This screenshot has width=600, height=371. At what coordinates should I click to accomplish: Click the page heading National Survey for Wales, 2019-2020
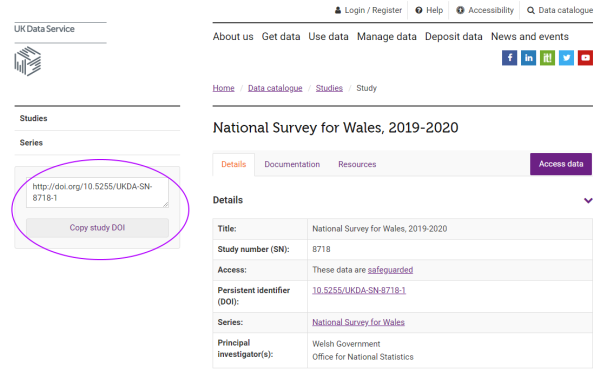coord(336,128)
